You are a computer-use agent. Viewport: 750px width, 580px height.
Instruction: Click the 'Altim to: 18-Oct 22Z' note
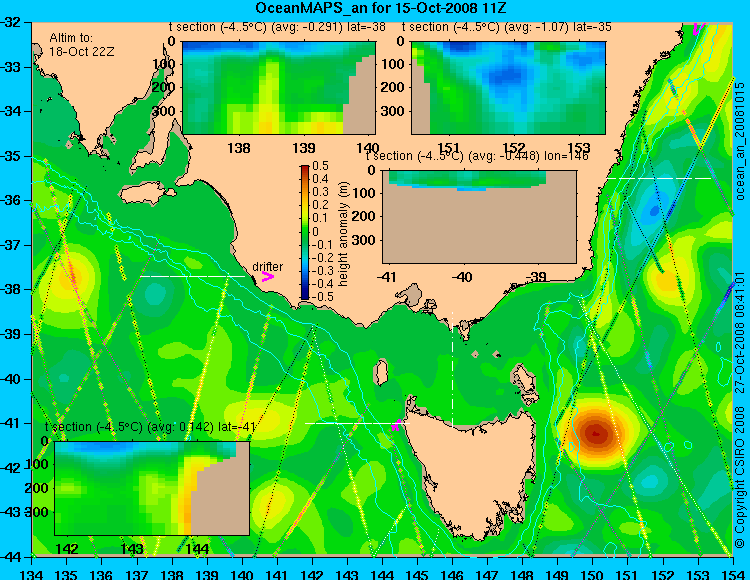82,44
